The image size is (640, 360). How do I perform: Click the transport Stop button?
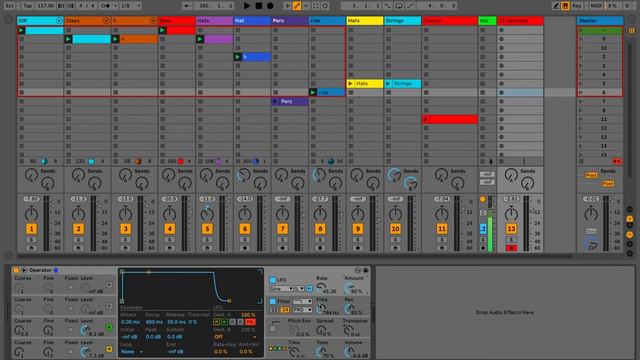258,6
